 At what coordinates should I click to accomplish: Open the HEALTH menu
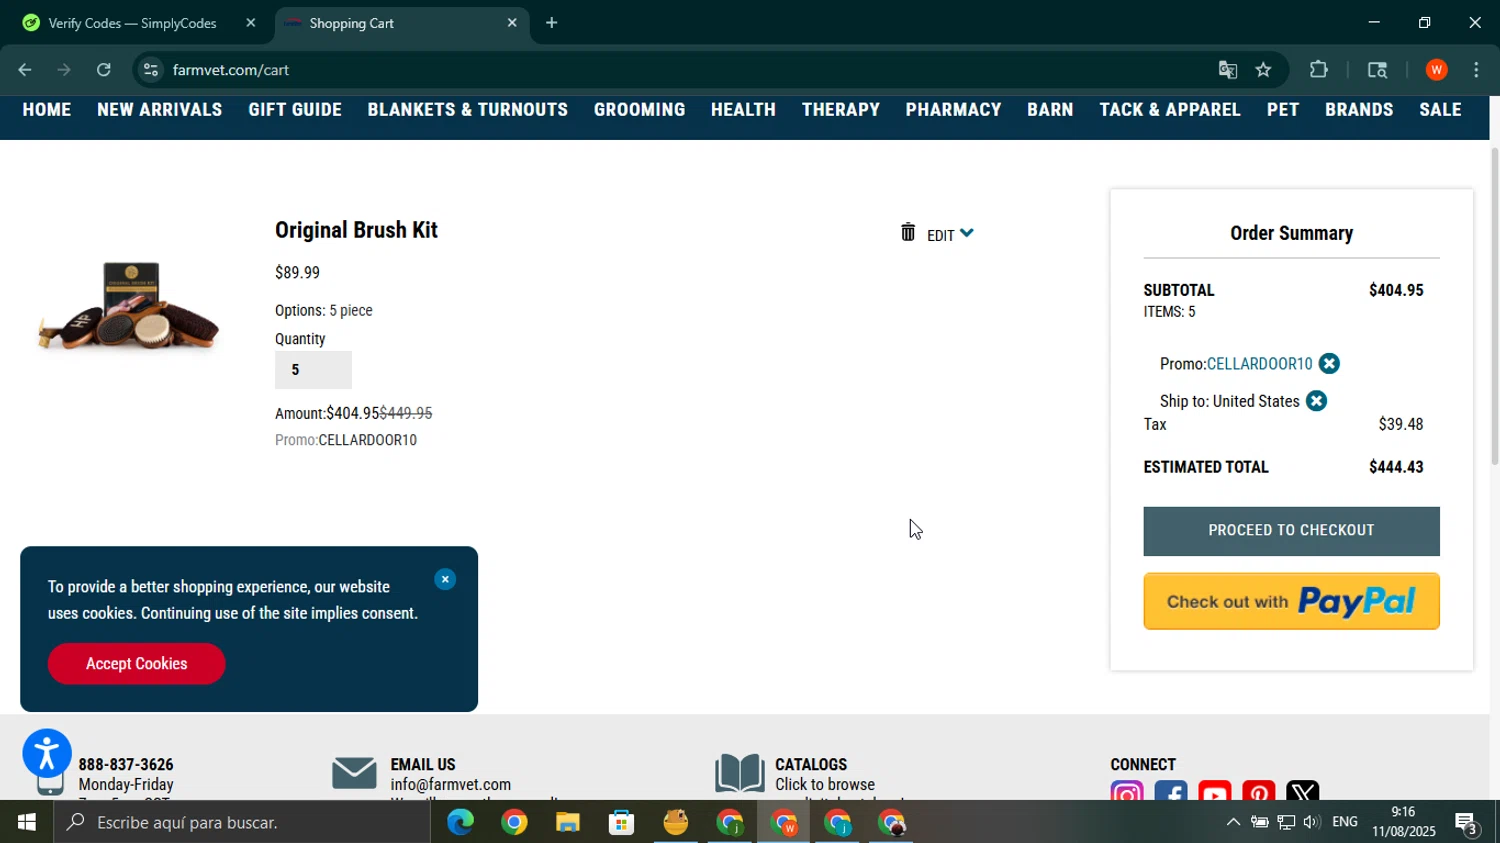(x=743, y=110)
